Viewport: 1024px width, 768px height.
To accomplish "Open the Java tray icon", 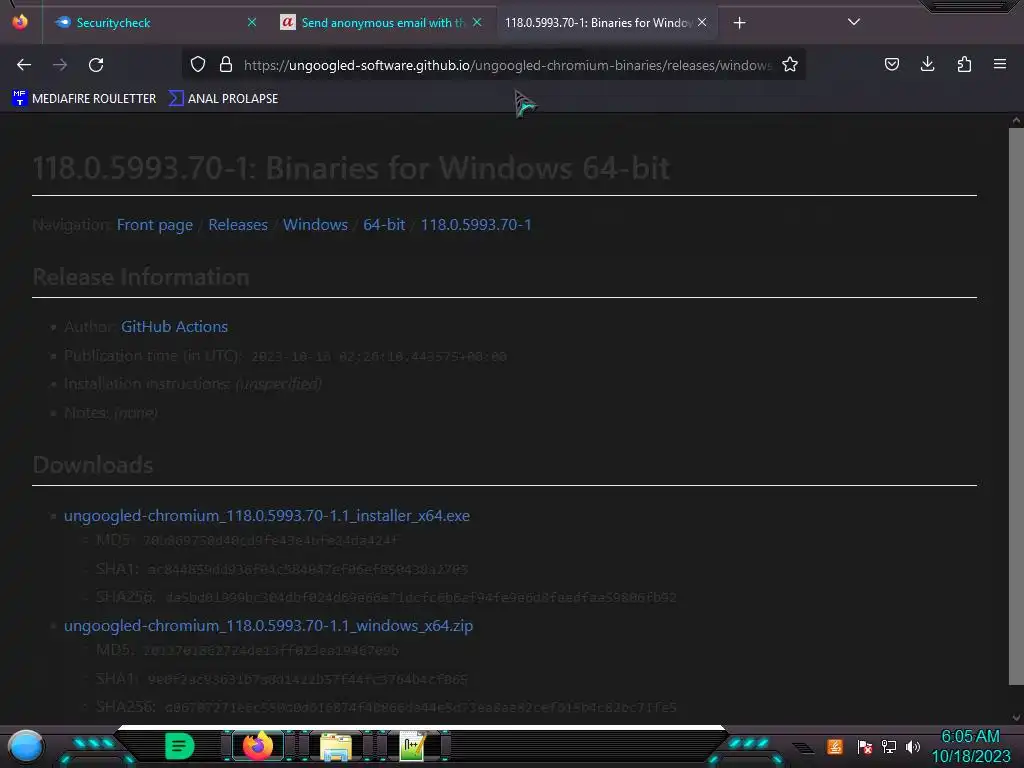I will click(x=835, y=746).
